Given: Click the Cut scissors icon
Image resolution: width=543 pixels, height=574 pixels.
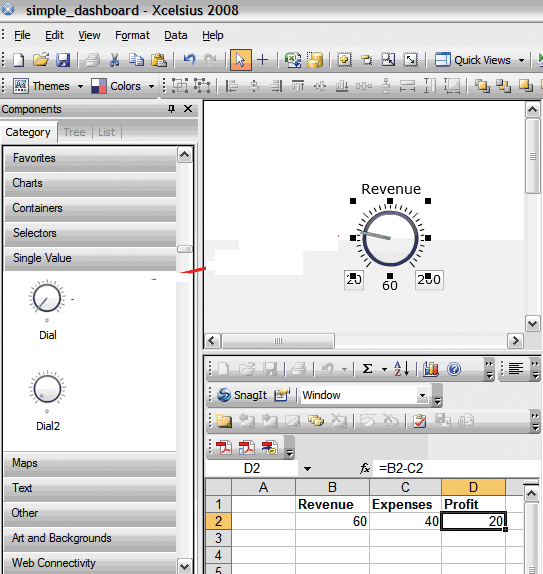Looking at the screenshot, I should pos(115,60).
